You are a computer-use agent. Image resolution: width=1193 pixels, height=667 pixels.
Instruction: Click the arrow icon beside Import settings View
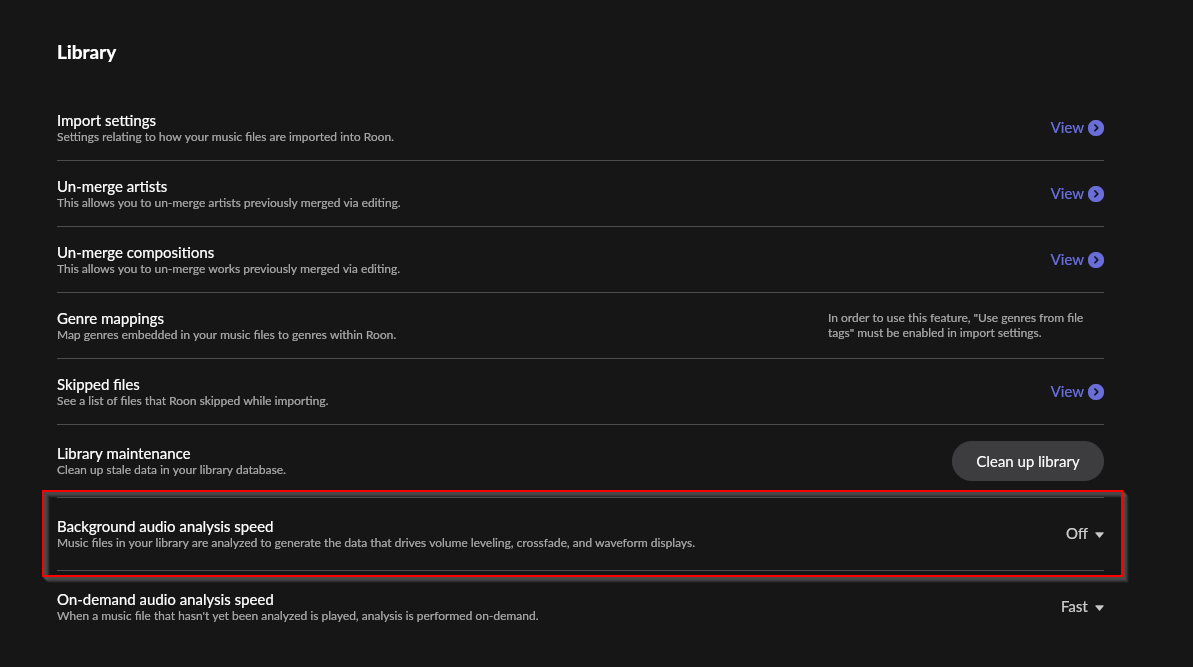1097,127
